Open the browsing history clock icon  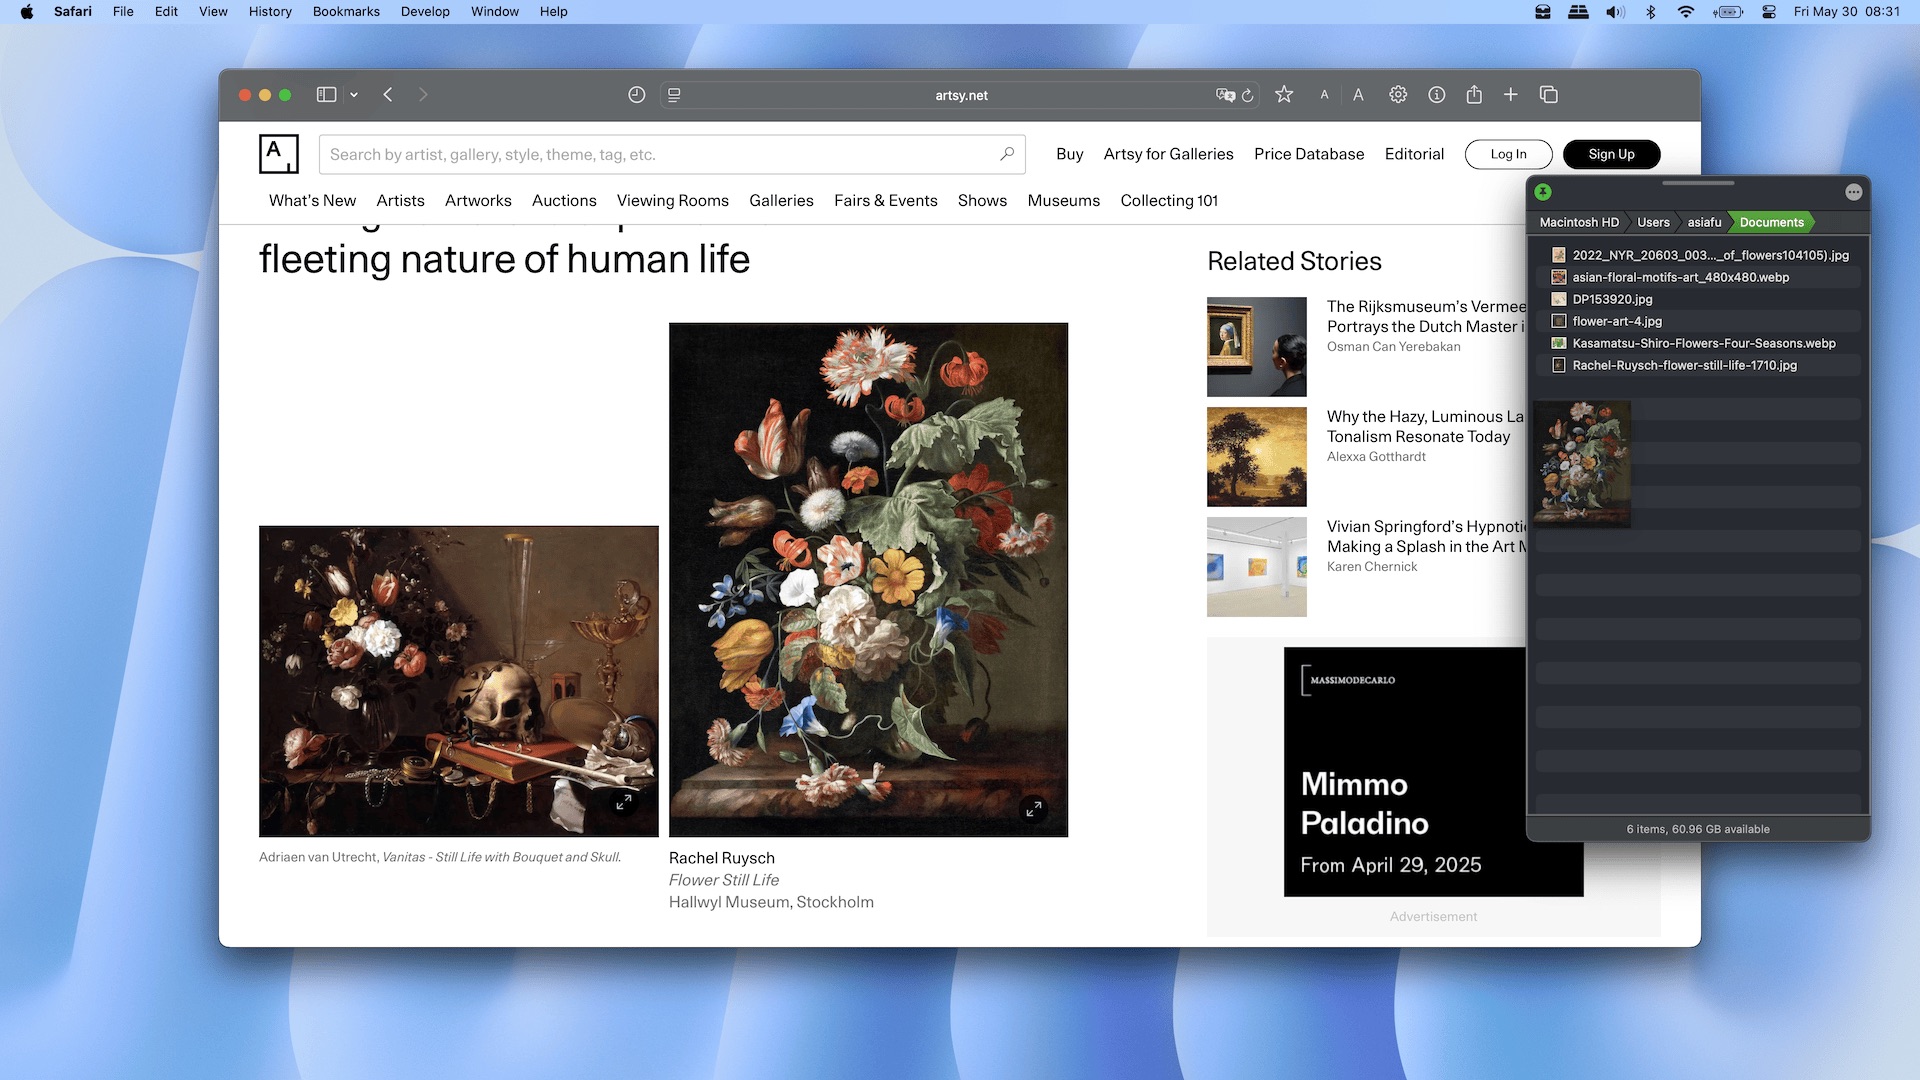[x=637, y=94]
